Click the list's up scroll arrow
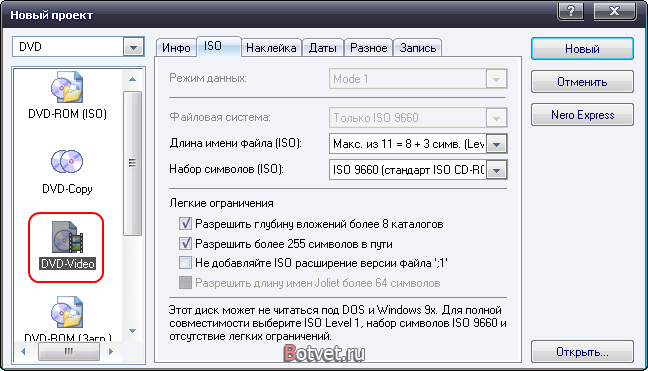 pos(132,79)
